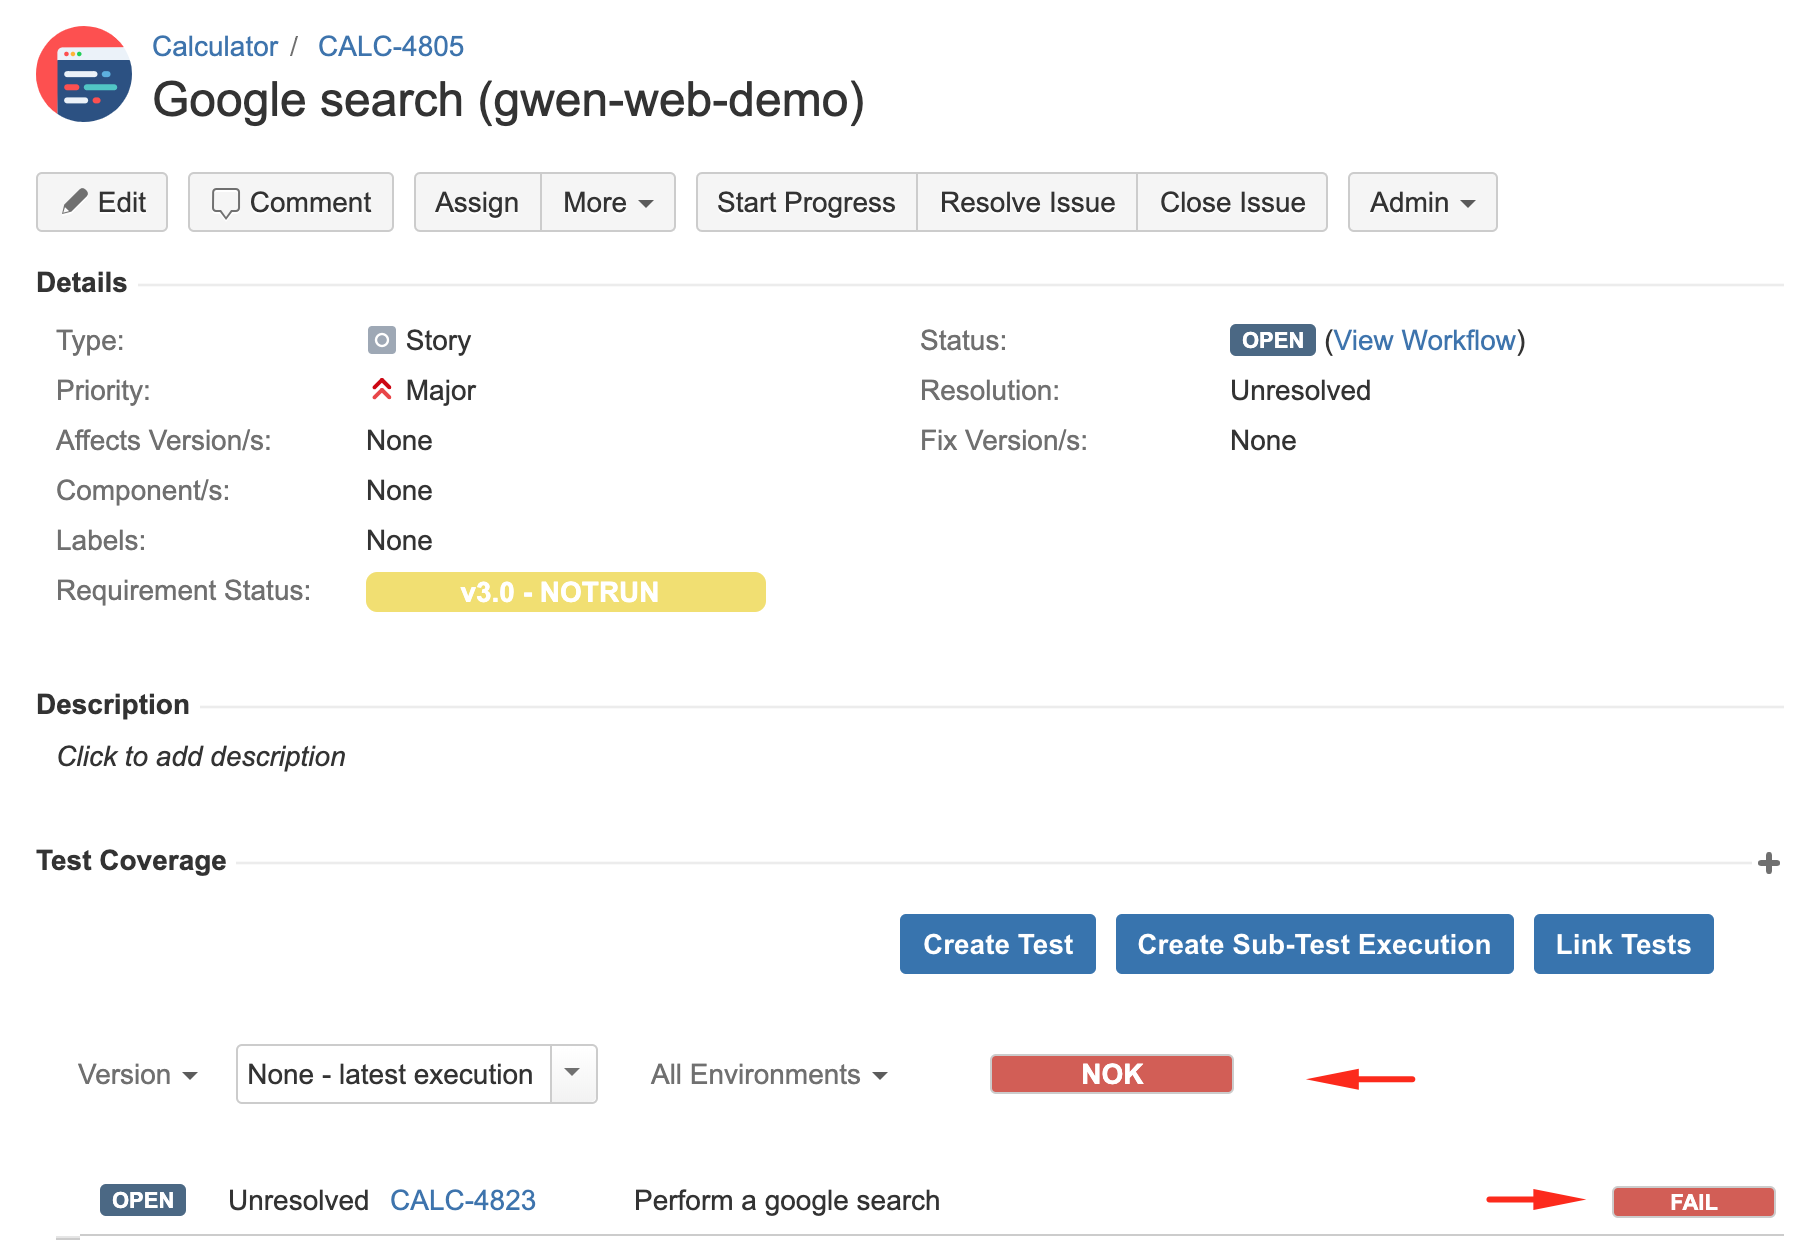Click the OPEN status badge in Details
Viewport: 1808px width, 1252px height.
coord(1272,340)
